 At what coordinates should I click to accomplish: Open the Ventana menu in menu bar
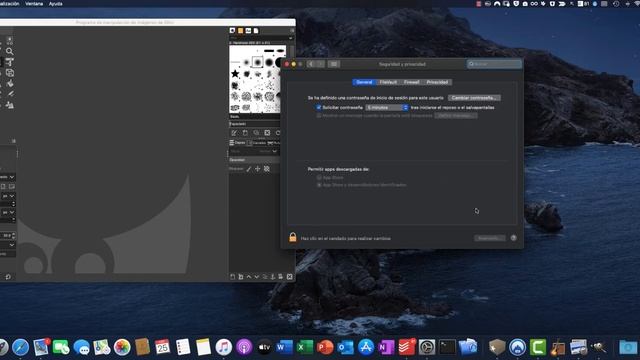coord(34,4)
